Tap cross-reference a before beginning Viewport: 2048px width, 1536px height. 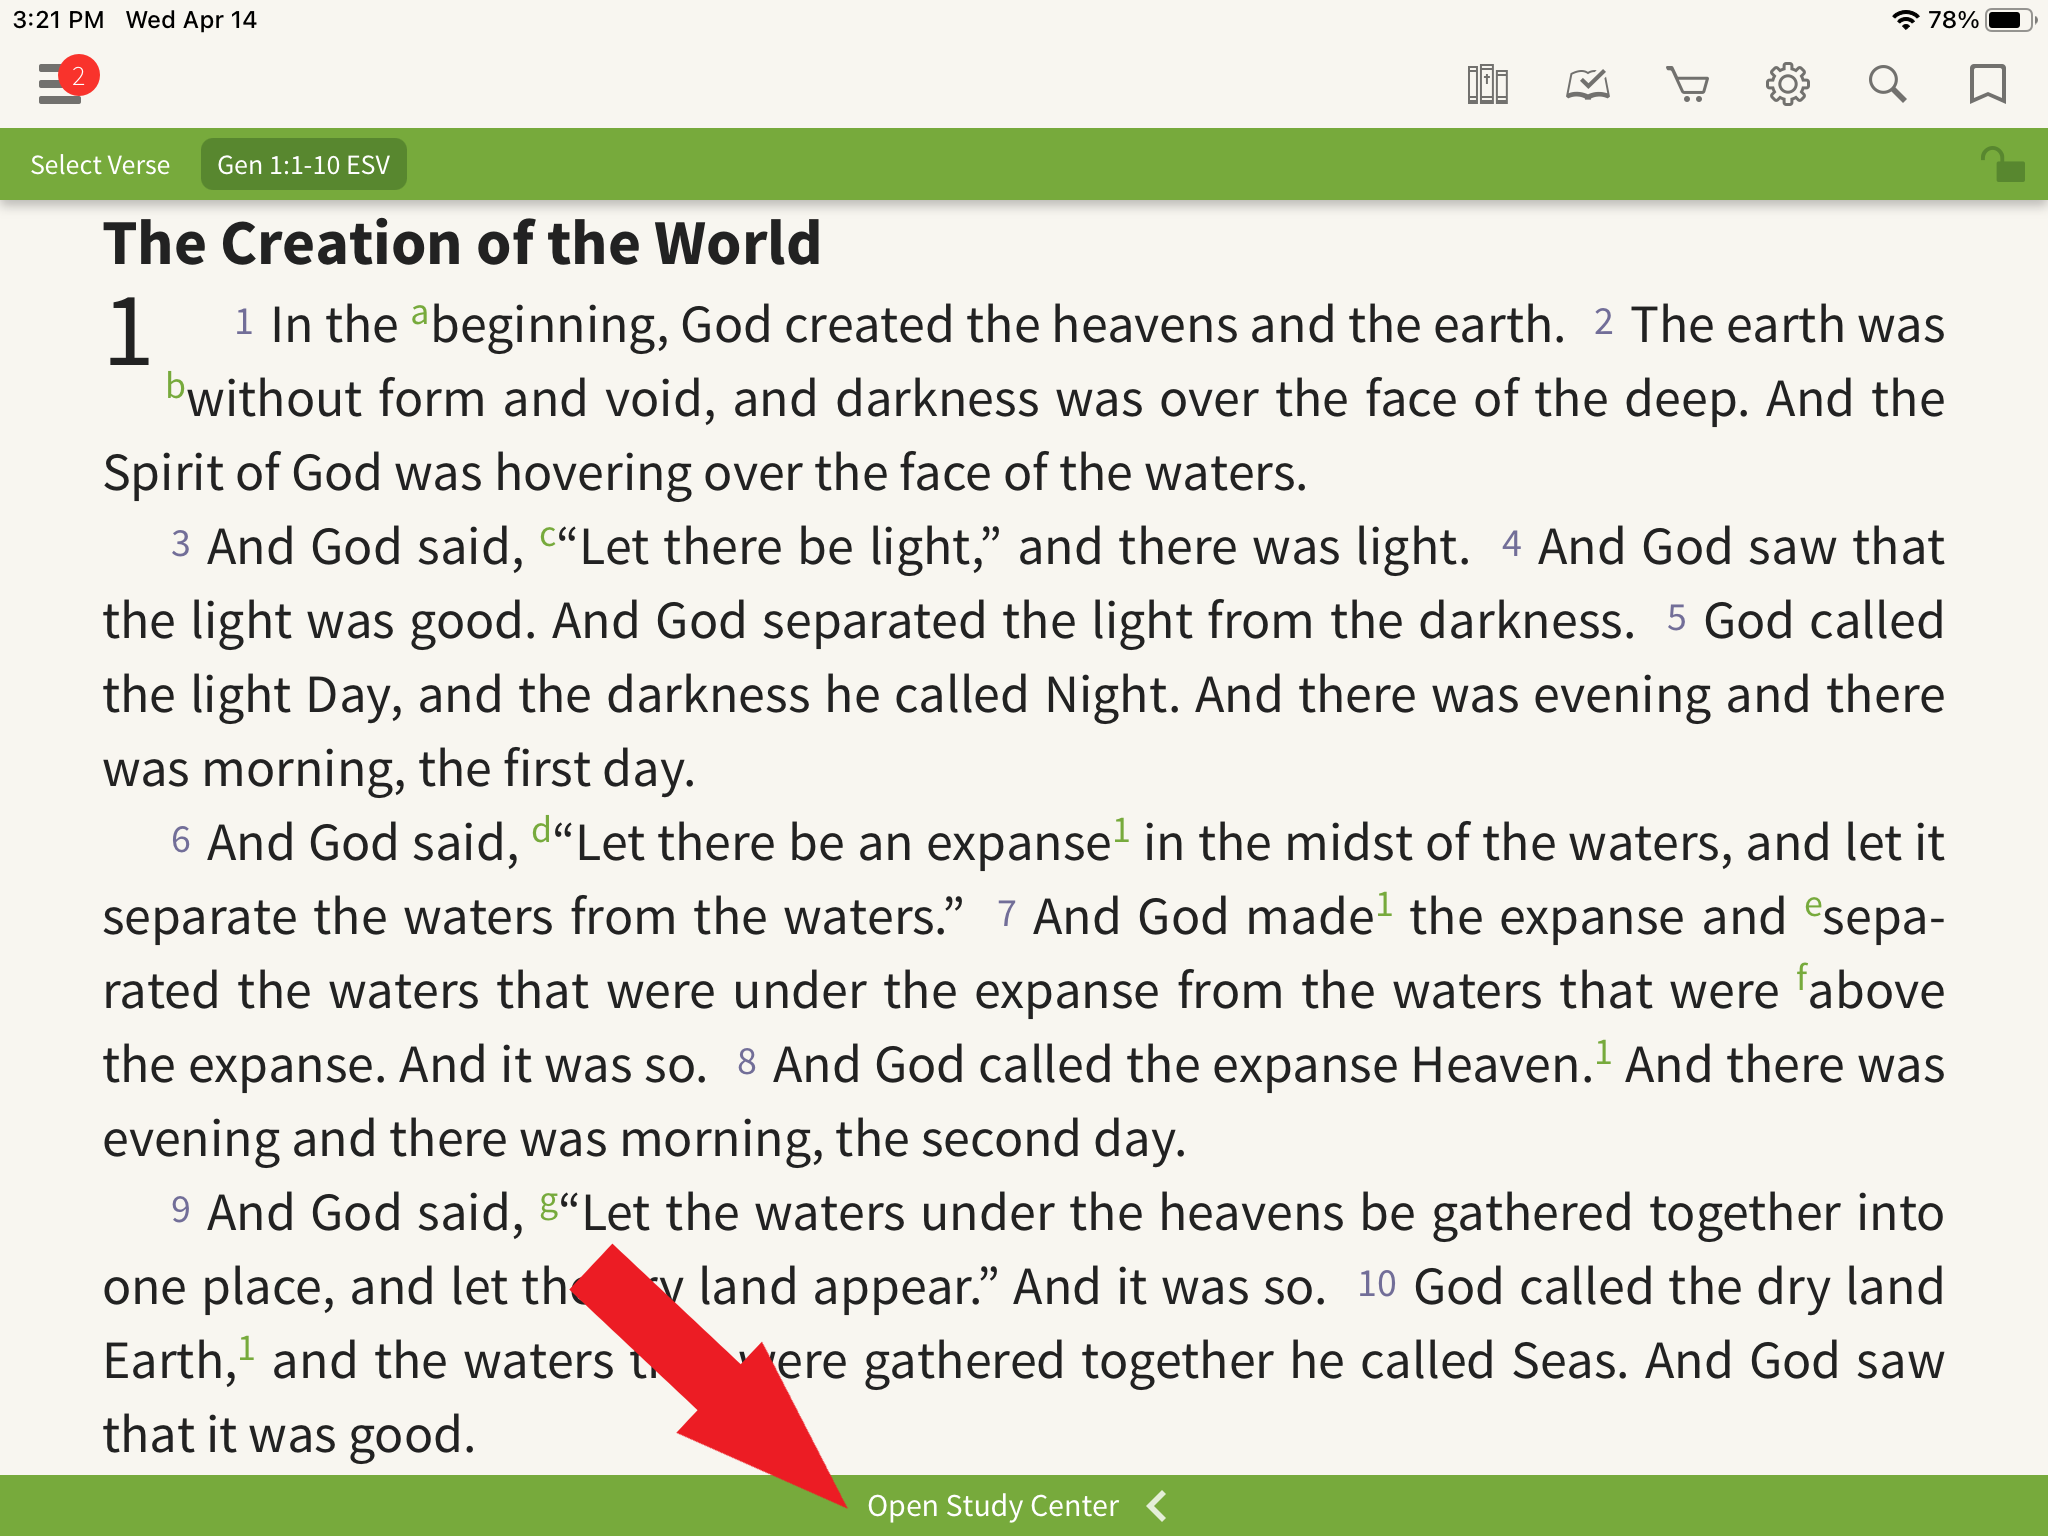pos(420,315)
